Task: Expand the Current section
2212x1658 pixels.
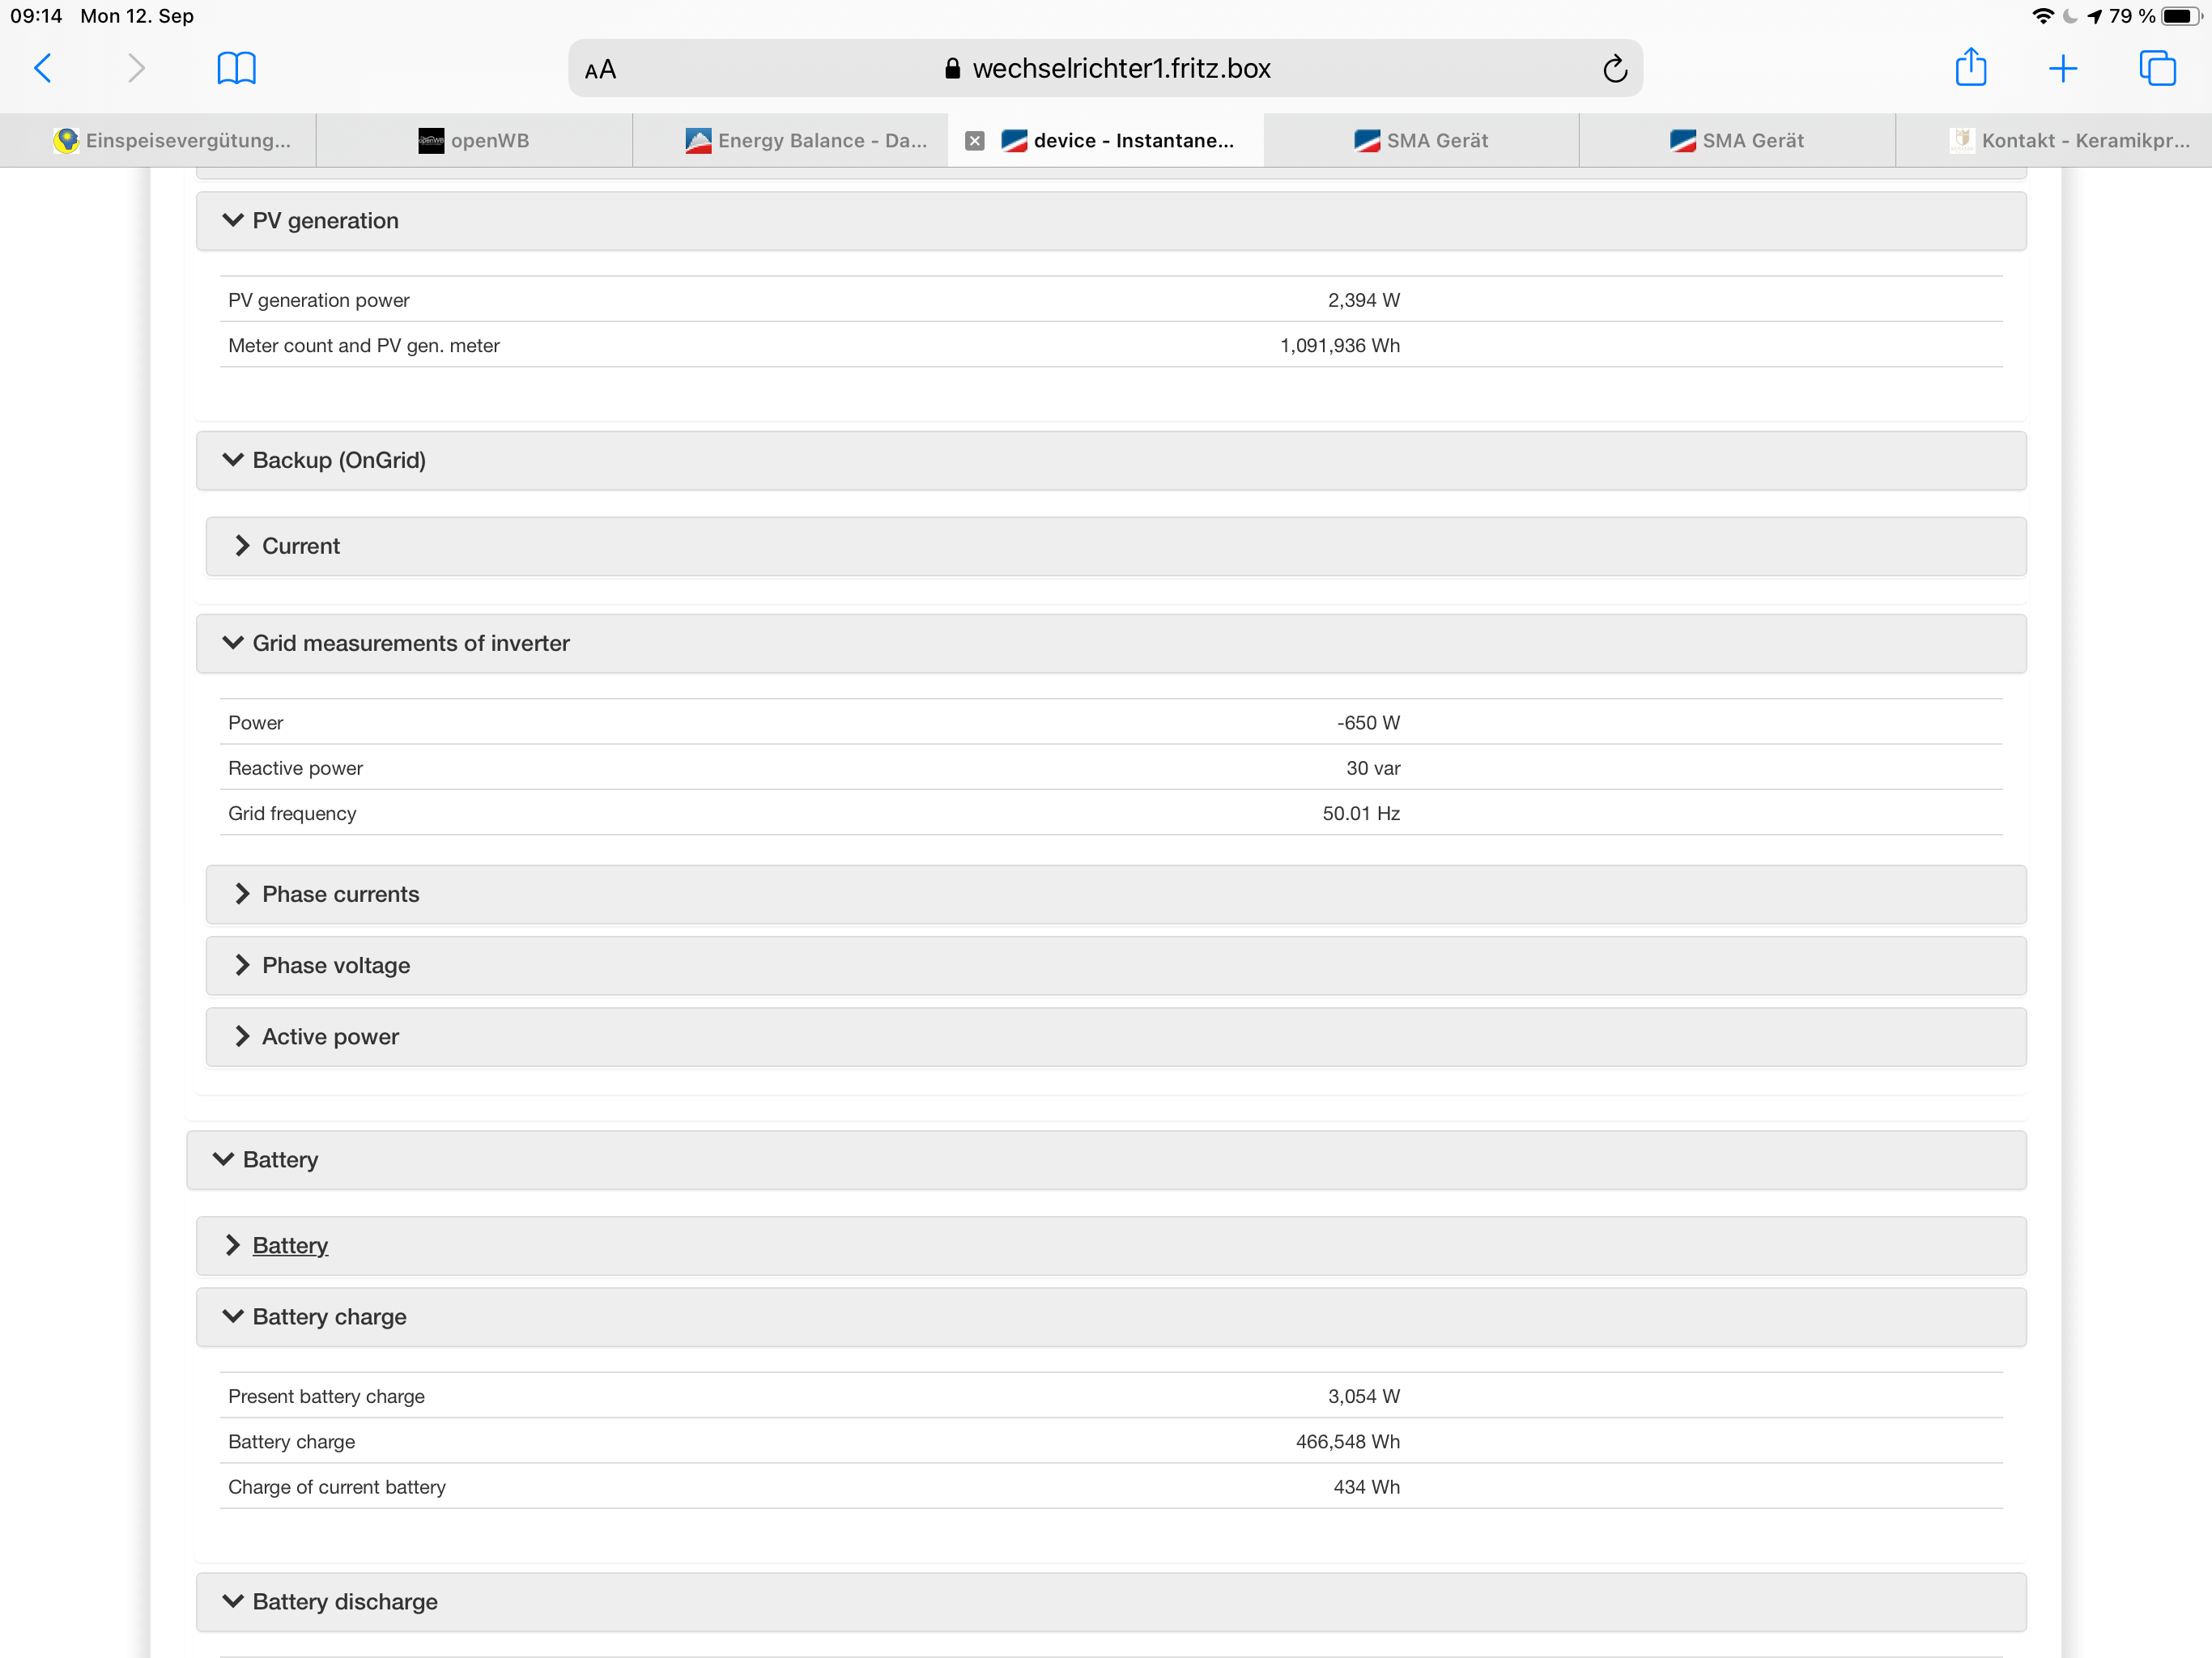Action: point(300,546)
